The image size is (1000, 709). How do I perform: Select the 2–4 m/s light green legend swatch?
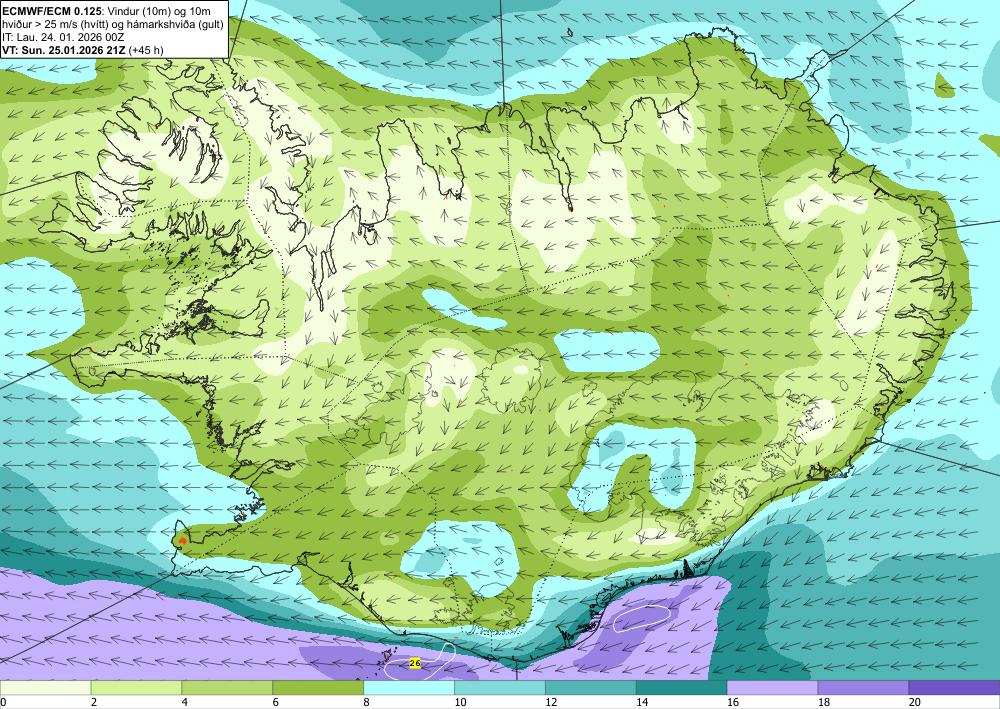click(136, 688)
